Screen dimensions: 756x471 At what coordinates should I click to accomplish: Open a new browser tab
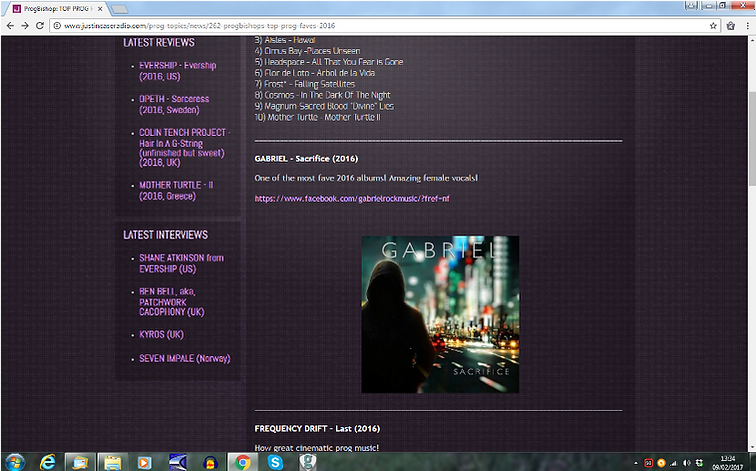click(119, 10)
